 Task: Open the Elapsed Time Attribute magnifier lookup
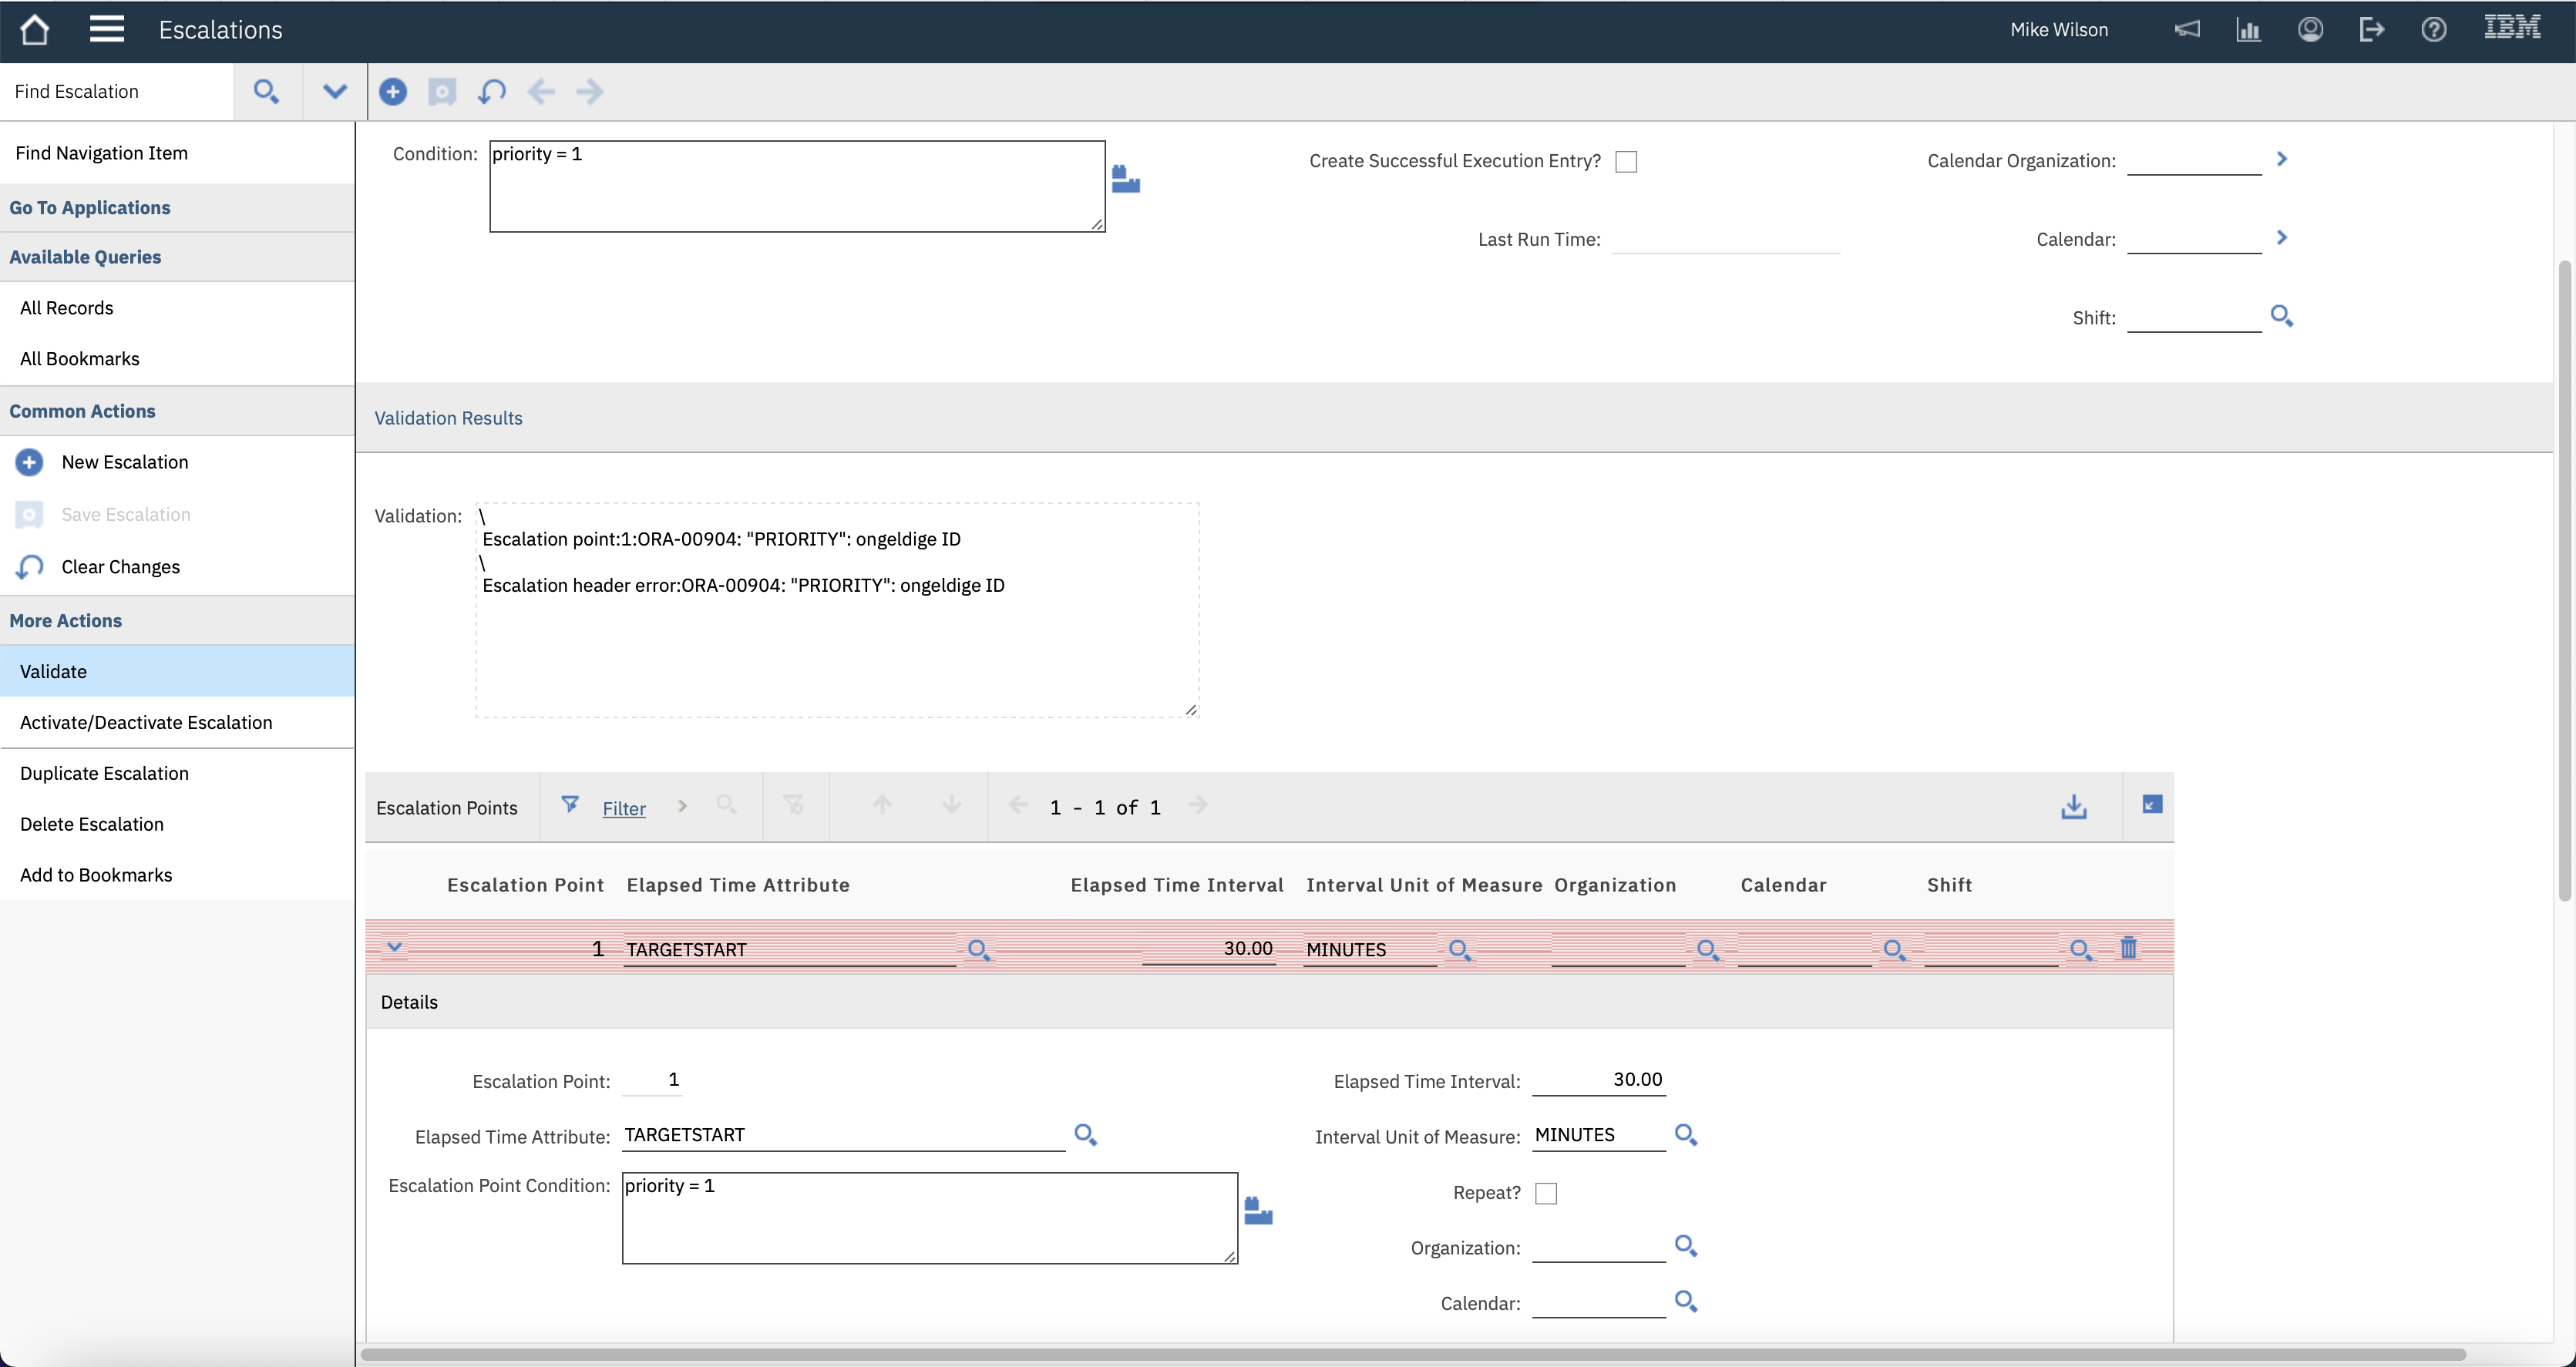[x=1085, y=1134]
